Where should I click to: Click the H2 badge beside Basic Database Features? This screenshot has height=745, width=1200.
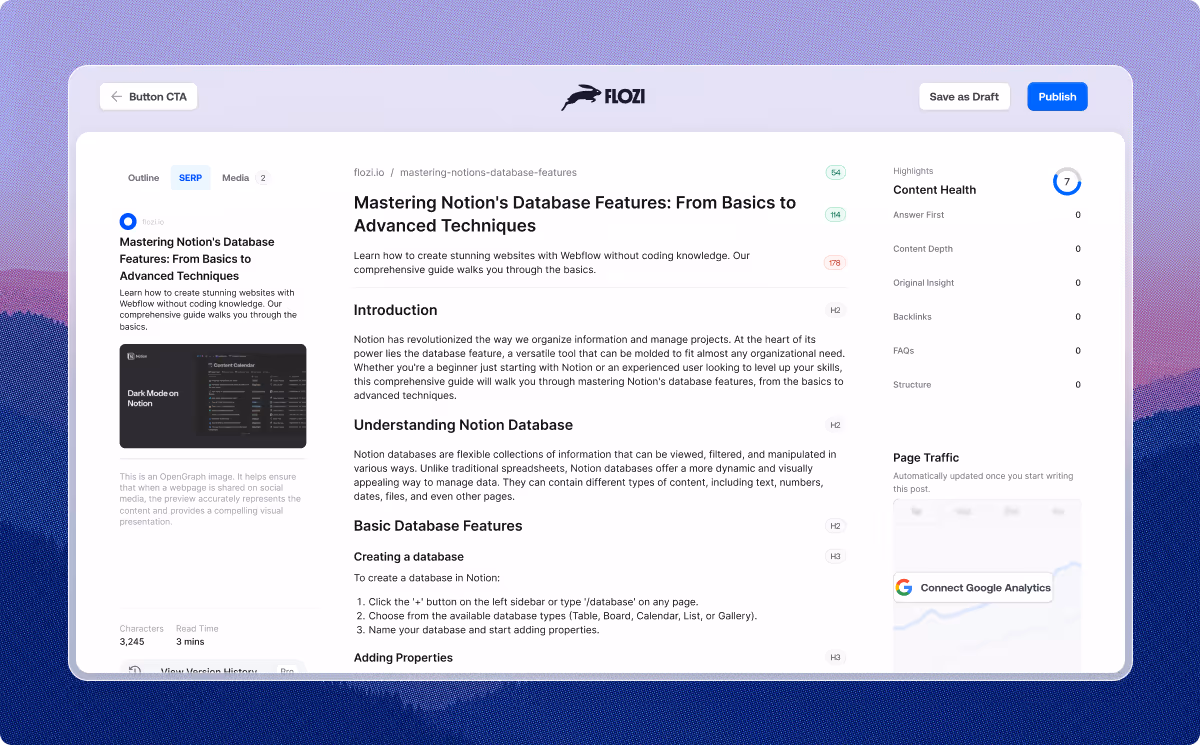point(835,526)
